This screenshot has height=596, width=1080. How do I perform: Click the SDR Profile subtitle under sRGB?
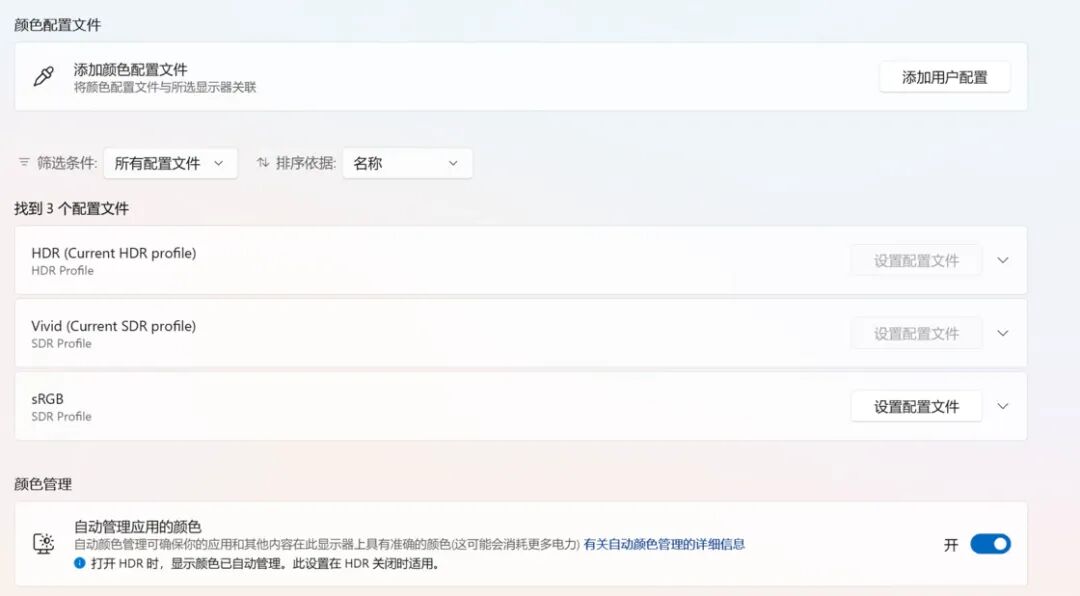61,417
